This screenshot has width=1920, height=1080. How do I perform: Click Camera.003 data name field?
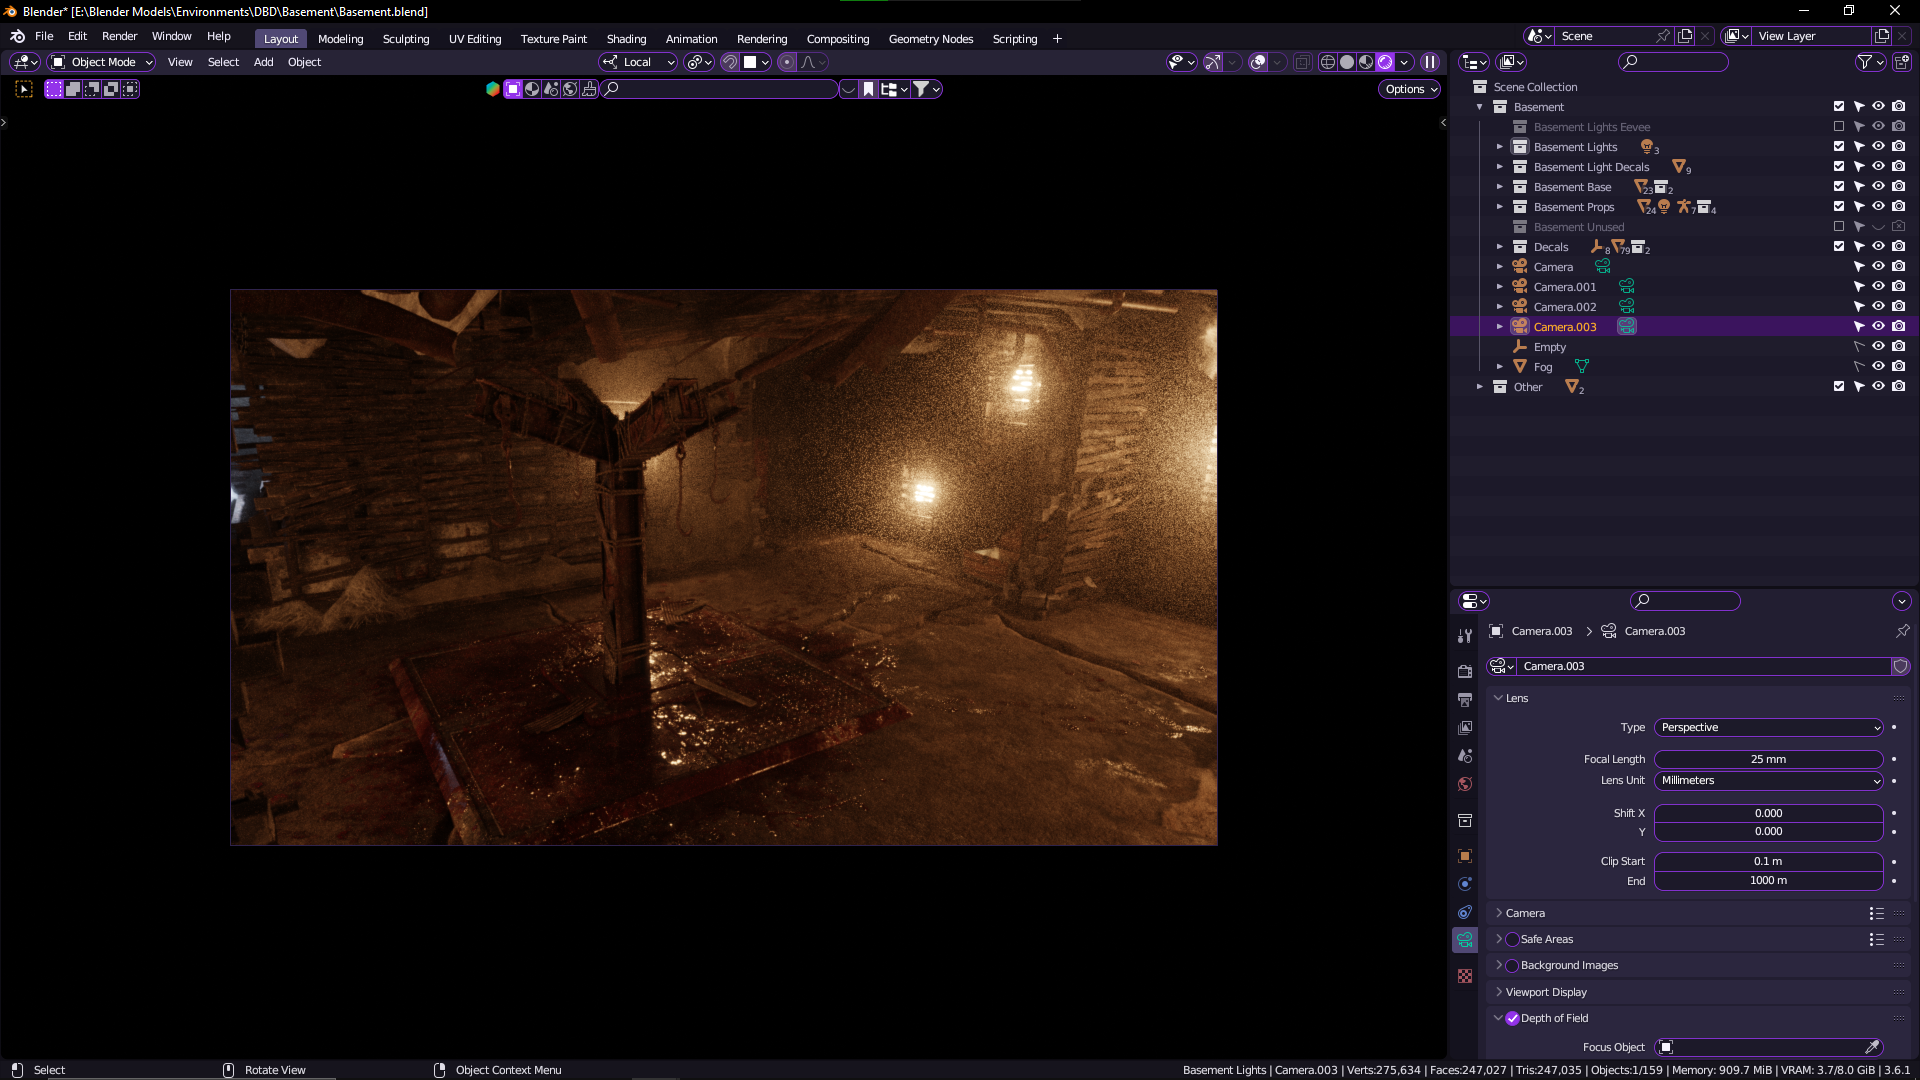coord(1703,666)
